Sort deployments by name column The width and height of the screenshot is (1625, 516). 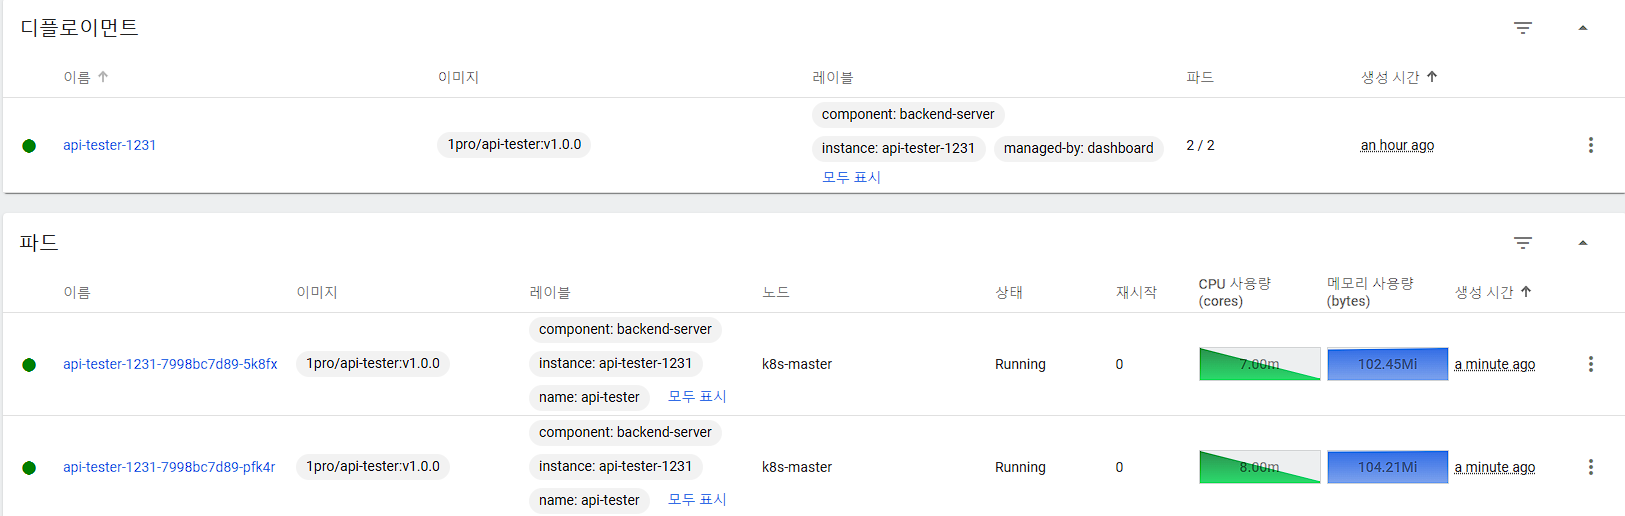point(78,77)
